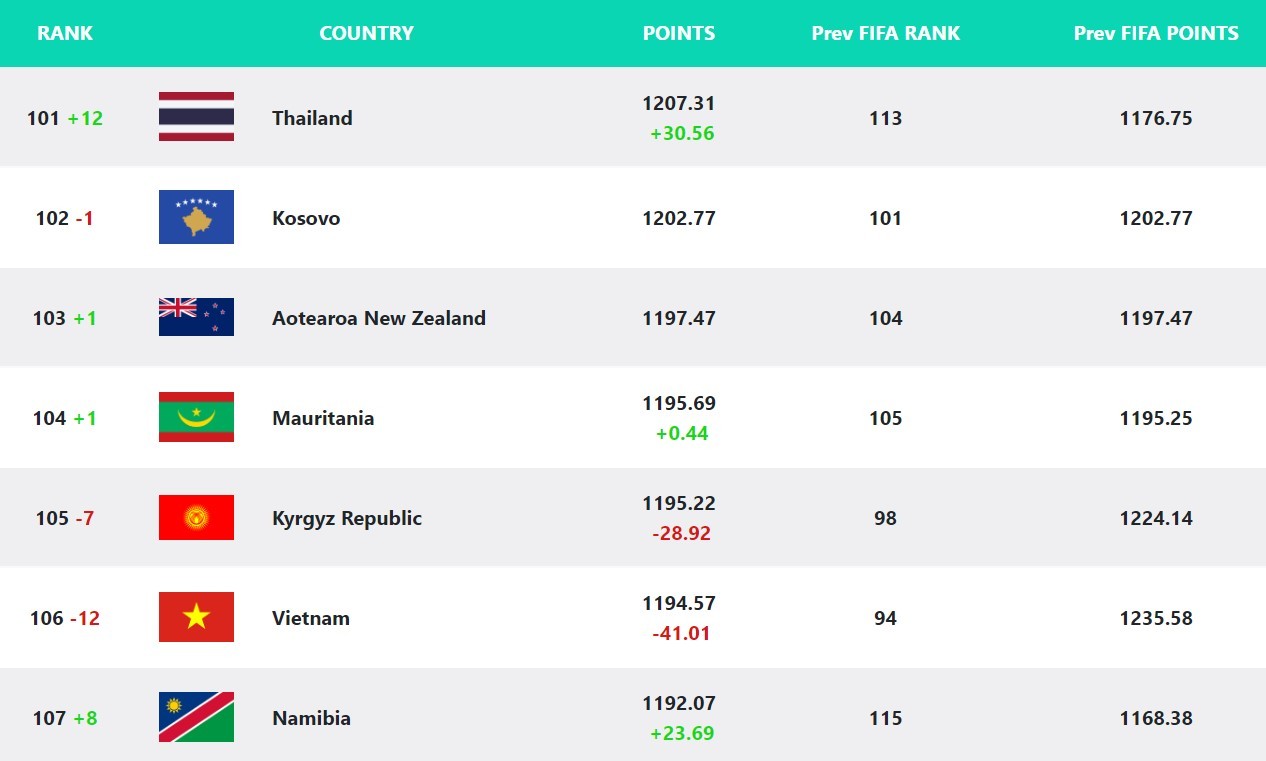Click the Aotearoa New Zealand link
The width and height of the screenshot is (1266, 761).
pyautogui.click(x=379, y=318)
